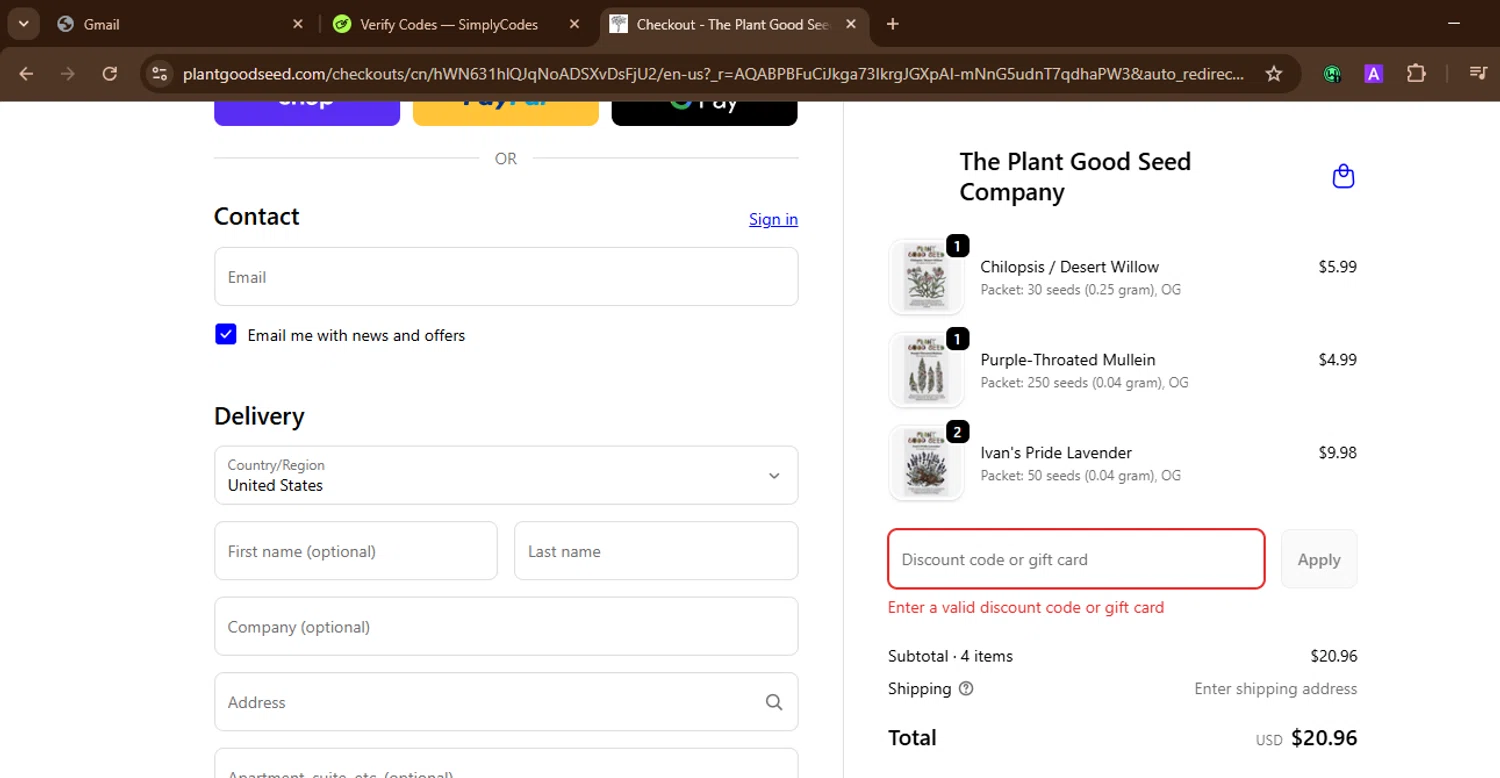Pay with Shop Pay button
This screenshot has width=1500, height=778.
307,113
